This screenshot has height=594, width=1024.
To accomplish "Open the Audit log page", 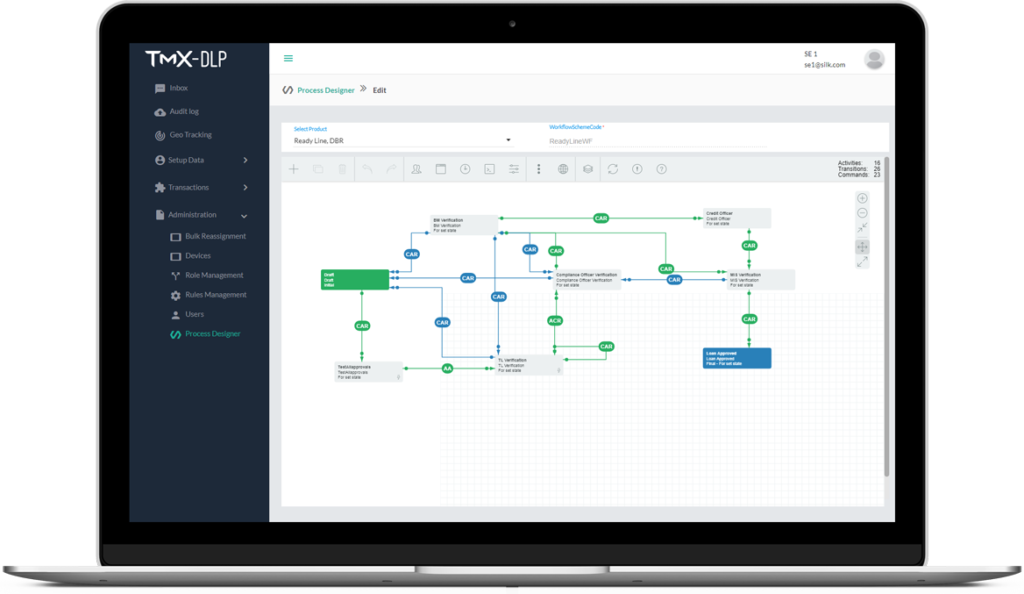I will coord(183,111).
